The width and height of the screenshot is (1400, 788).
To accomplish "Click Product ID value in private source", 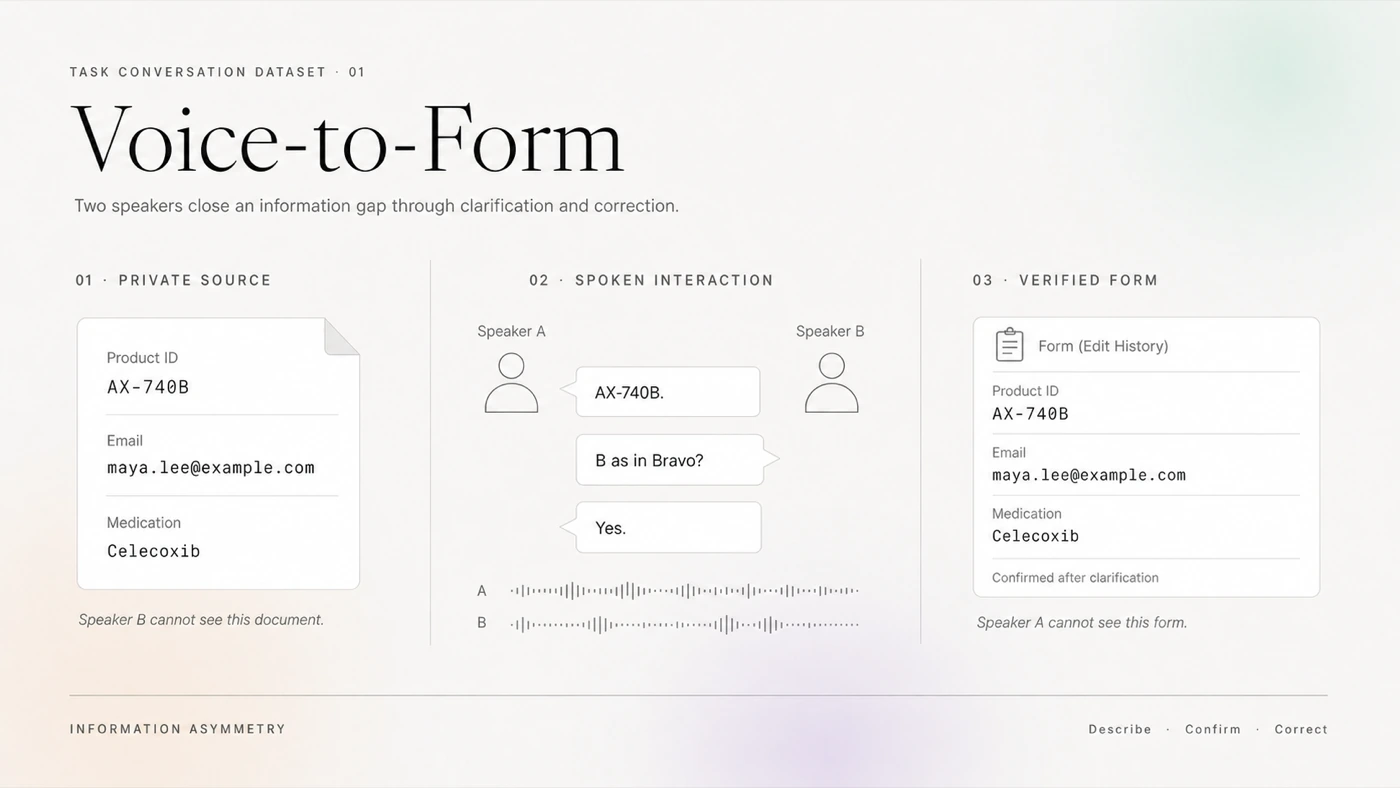I will (x=148, y=387).
